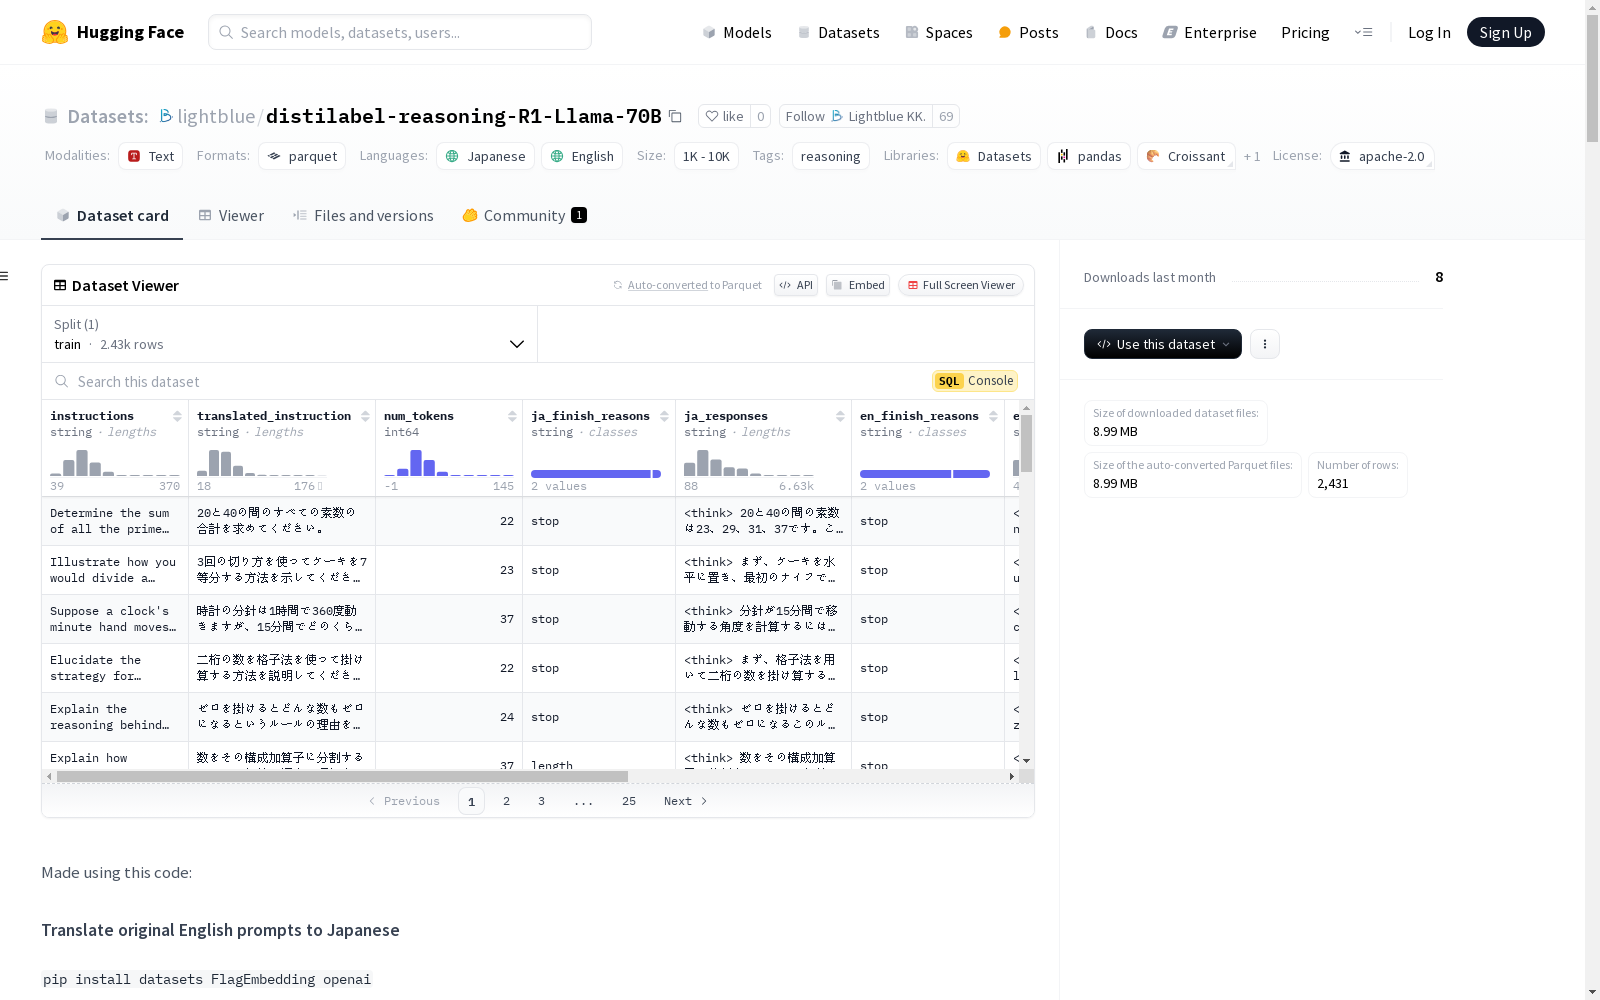Select the Croissant library tag
Screen dimensions: 1600x1000
1186,156
